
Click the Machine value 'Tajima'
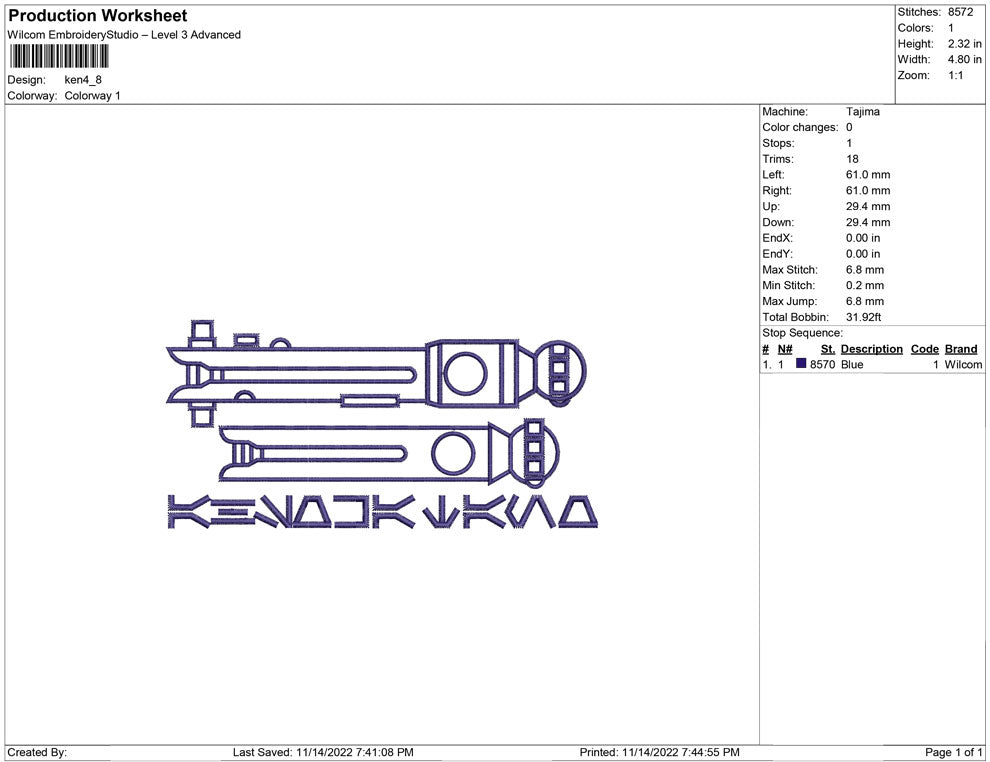(x=862, y=111)
